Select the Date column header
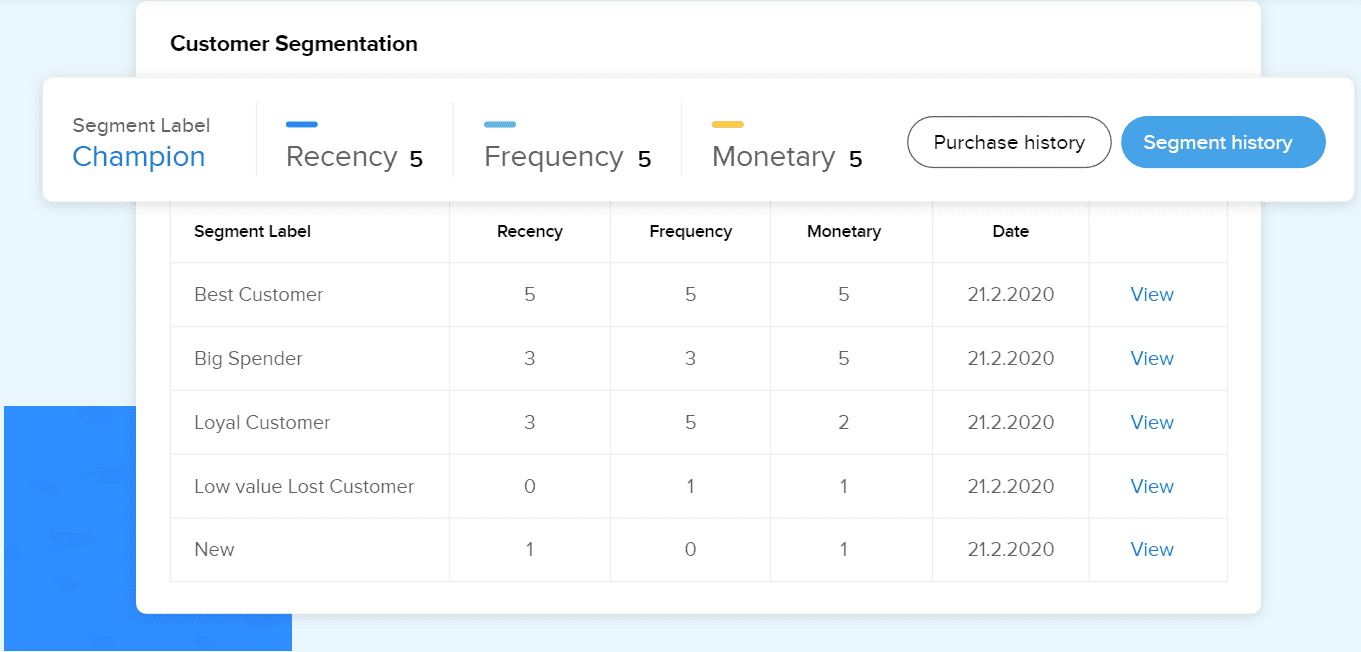Screen dimensions: 1361x652 pyautogui.click(x=1011, y=231)
